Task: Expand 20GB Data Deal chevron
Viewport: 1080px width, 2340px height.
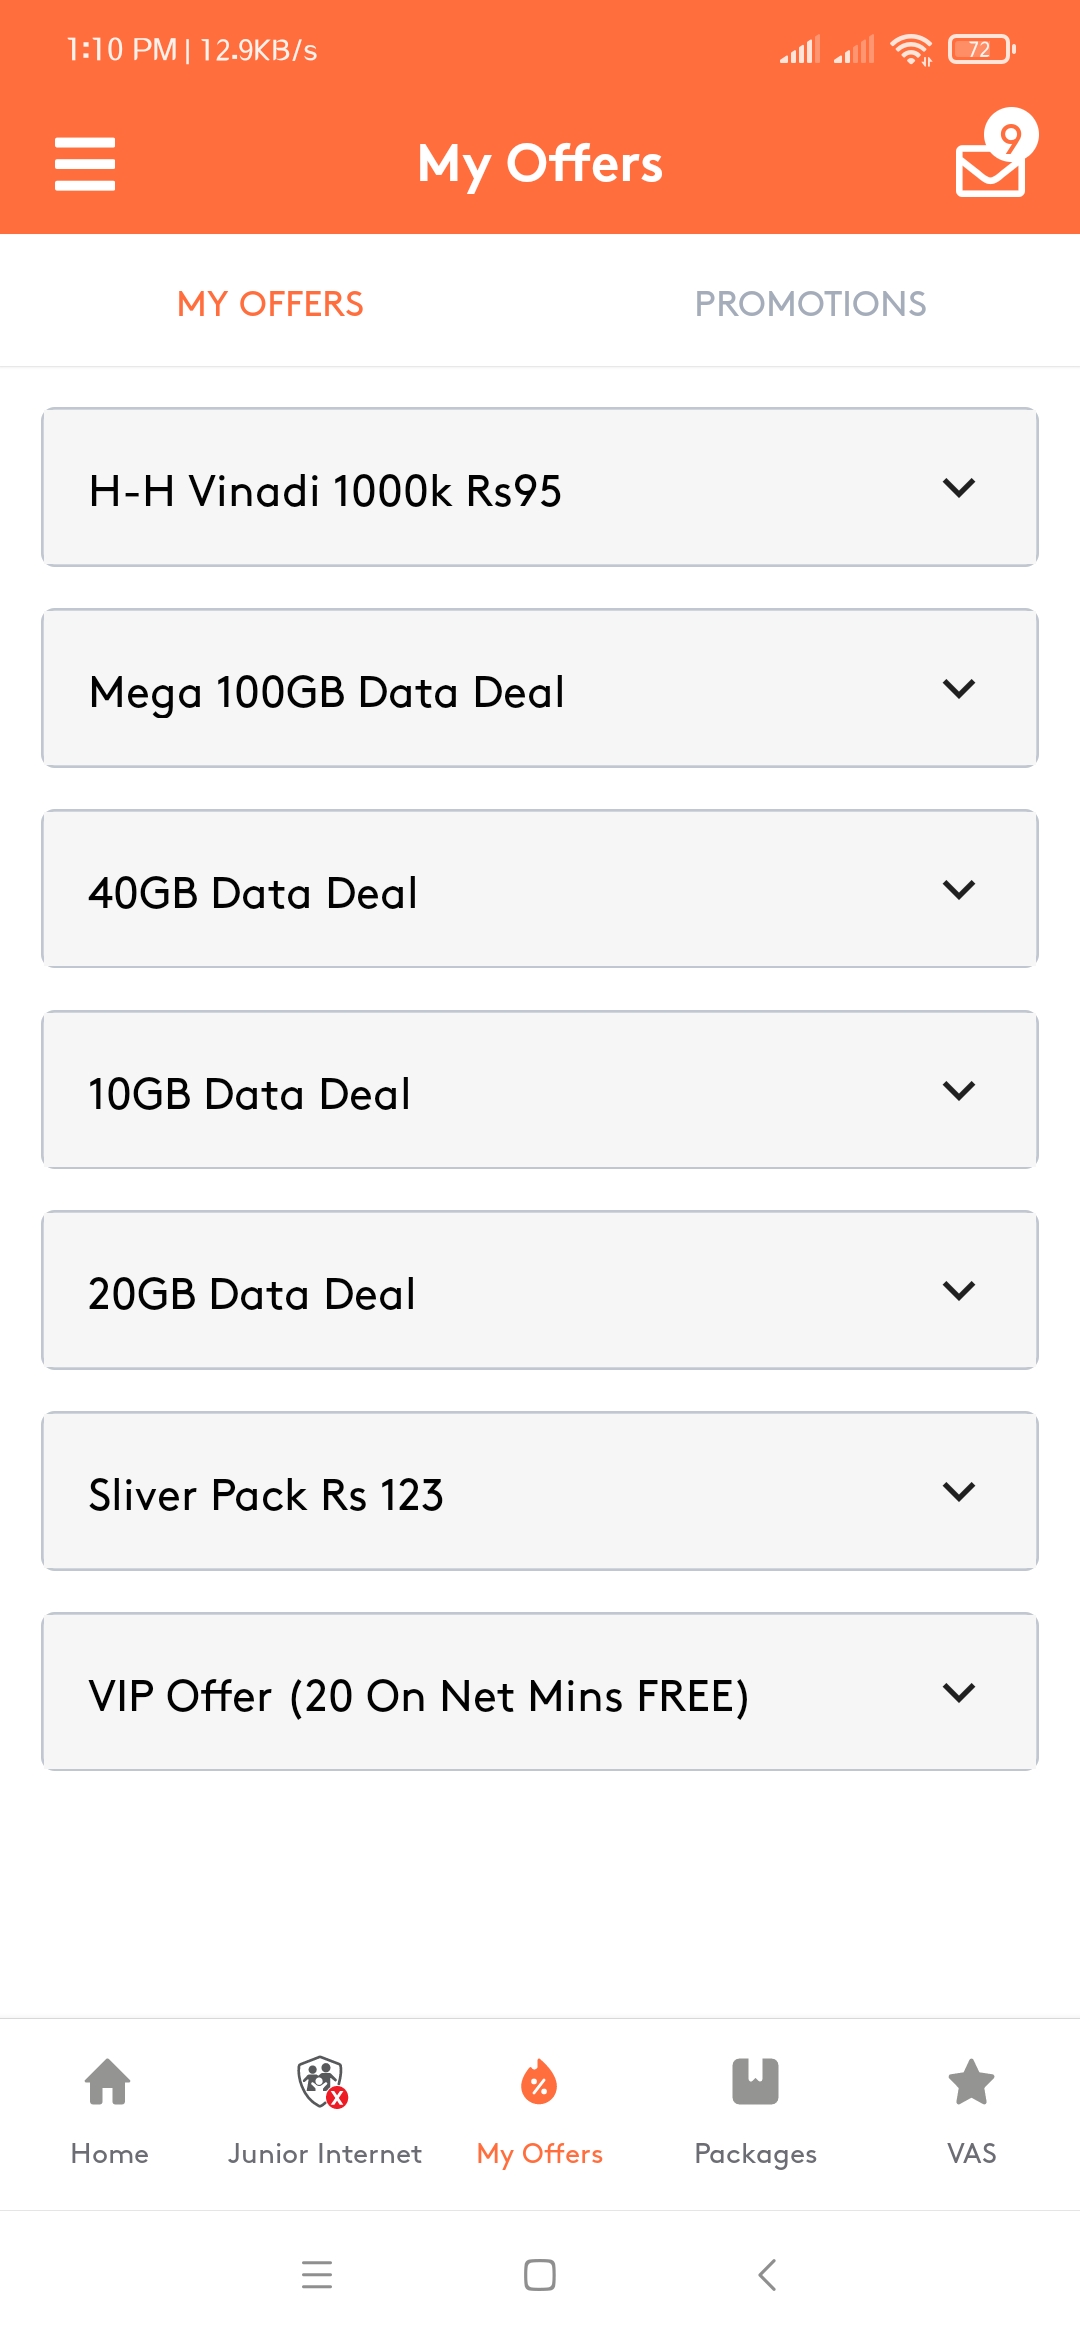Action: tap(959, 1291)
